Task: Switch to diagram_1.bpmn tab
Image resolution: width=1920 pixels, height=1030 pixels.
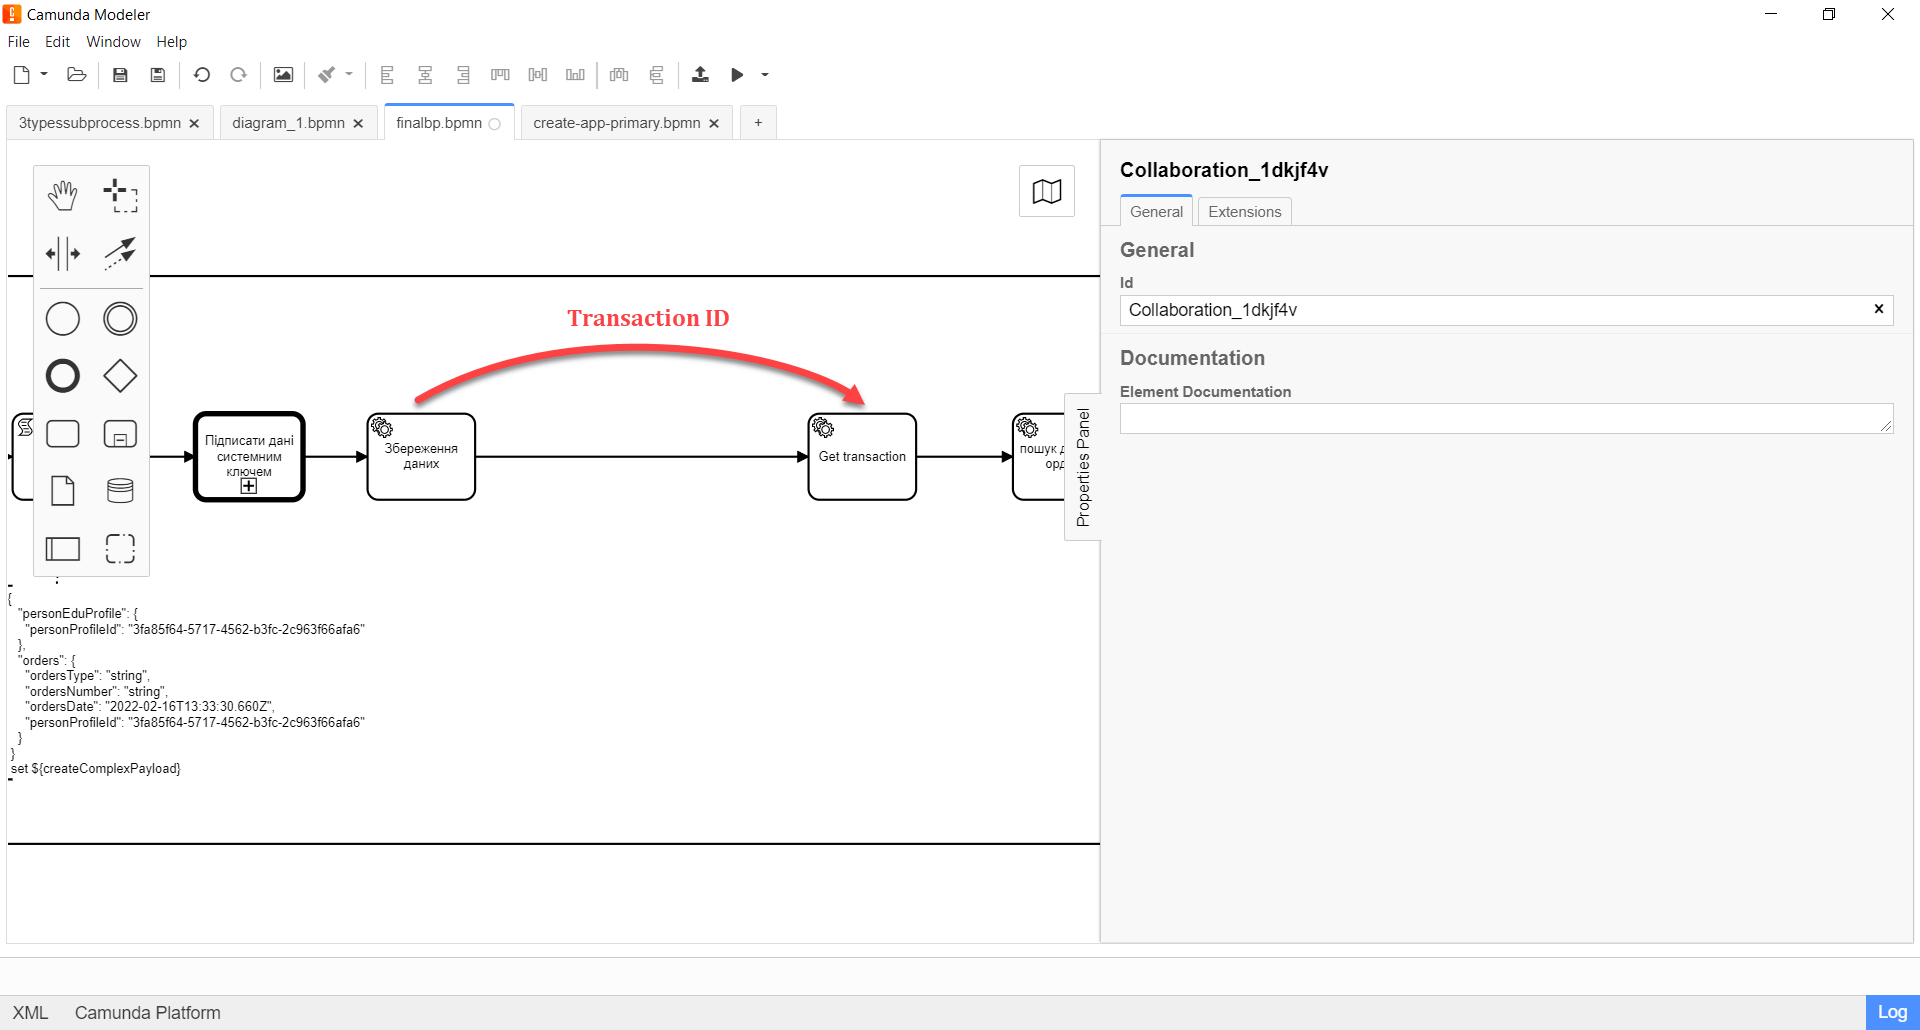Action: point(288,123)
